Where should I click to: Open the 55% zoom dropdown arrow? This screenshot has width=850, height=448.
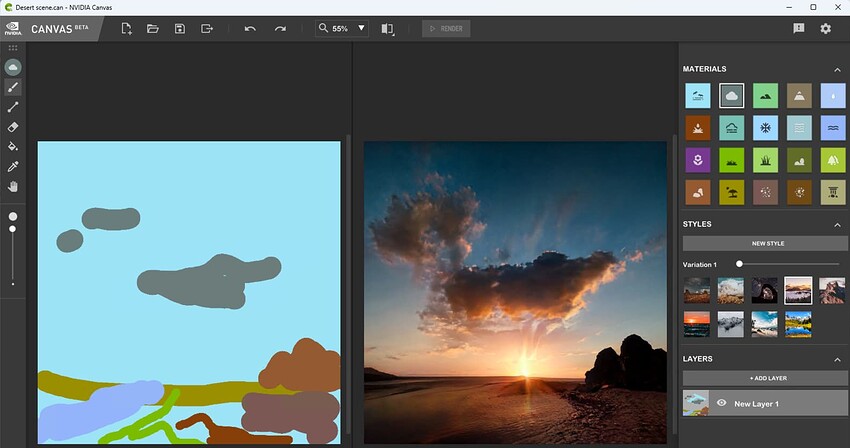361,28
